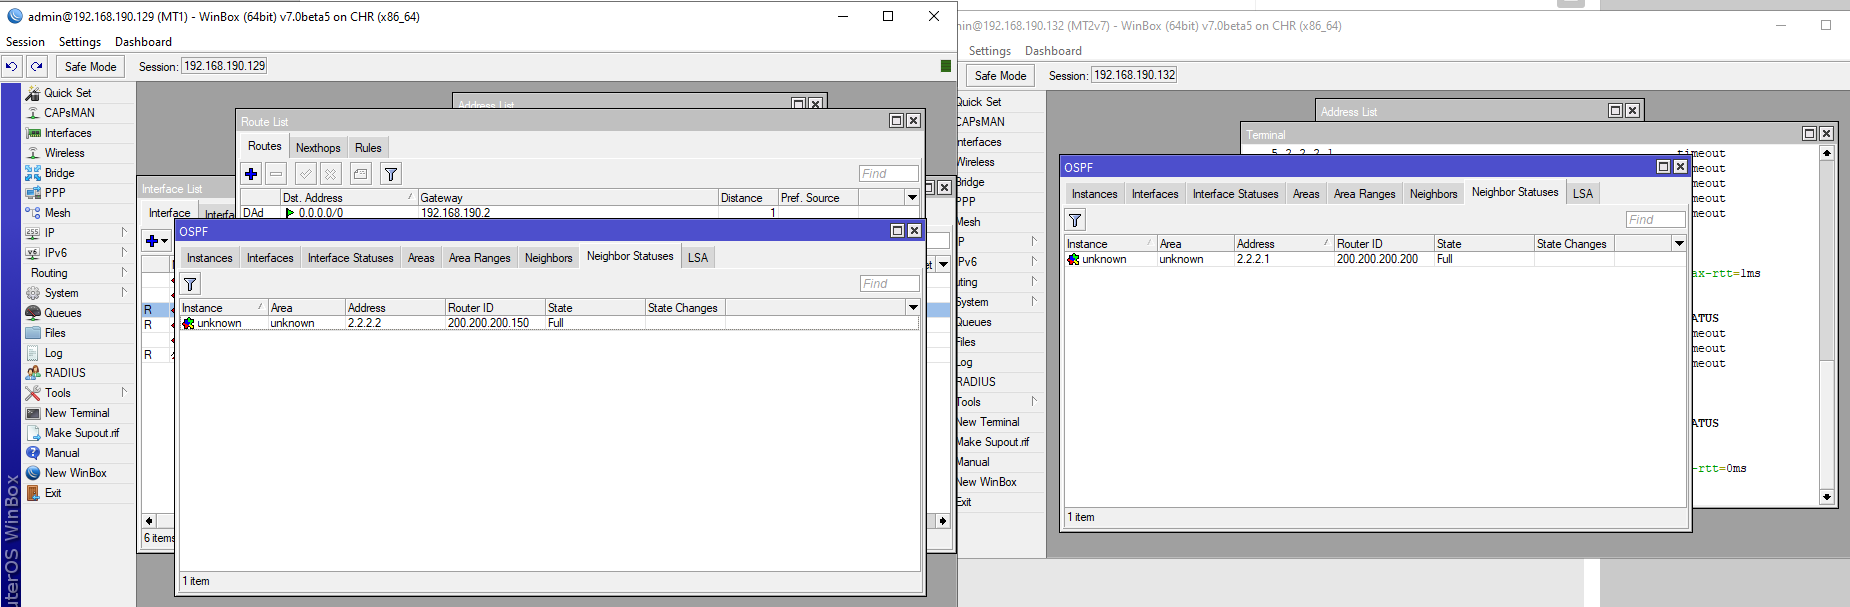Open the Dashboard menu in MT1 window
Image resolution: width=1850 pixels, height=607 pixels.
(143, 42)
